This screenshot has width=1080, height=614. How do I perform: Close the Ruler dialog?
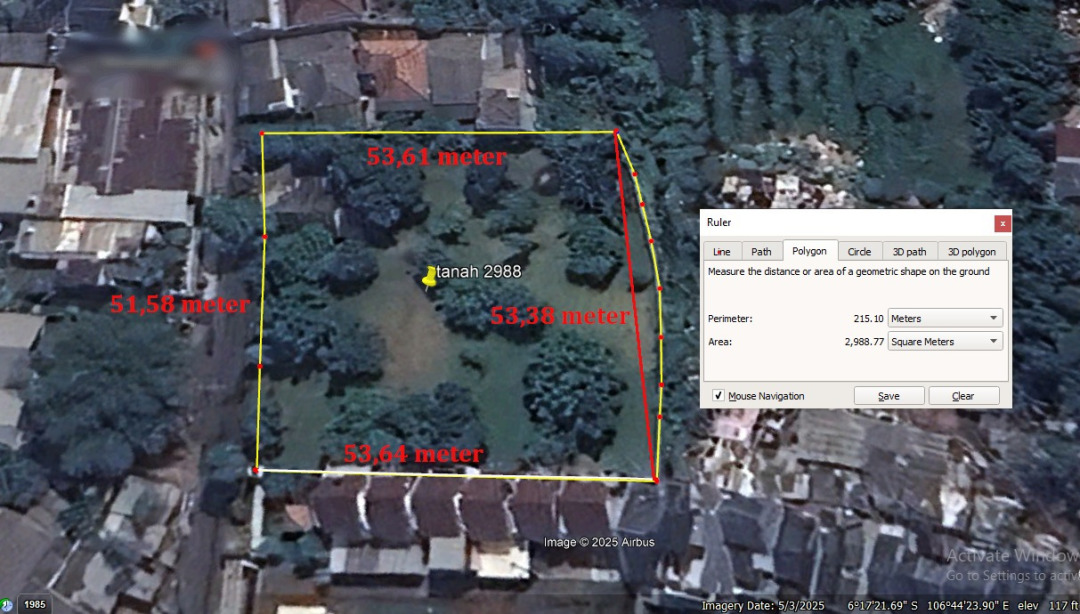[x=1002, y=223]
